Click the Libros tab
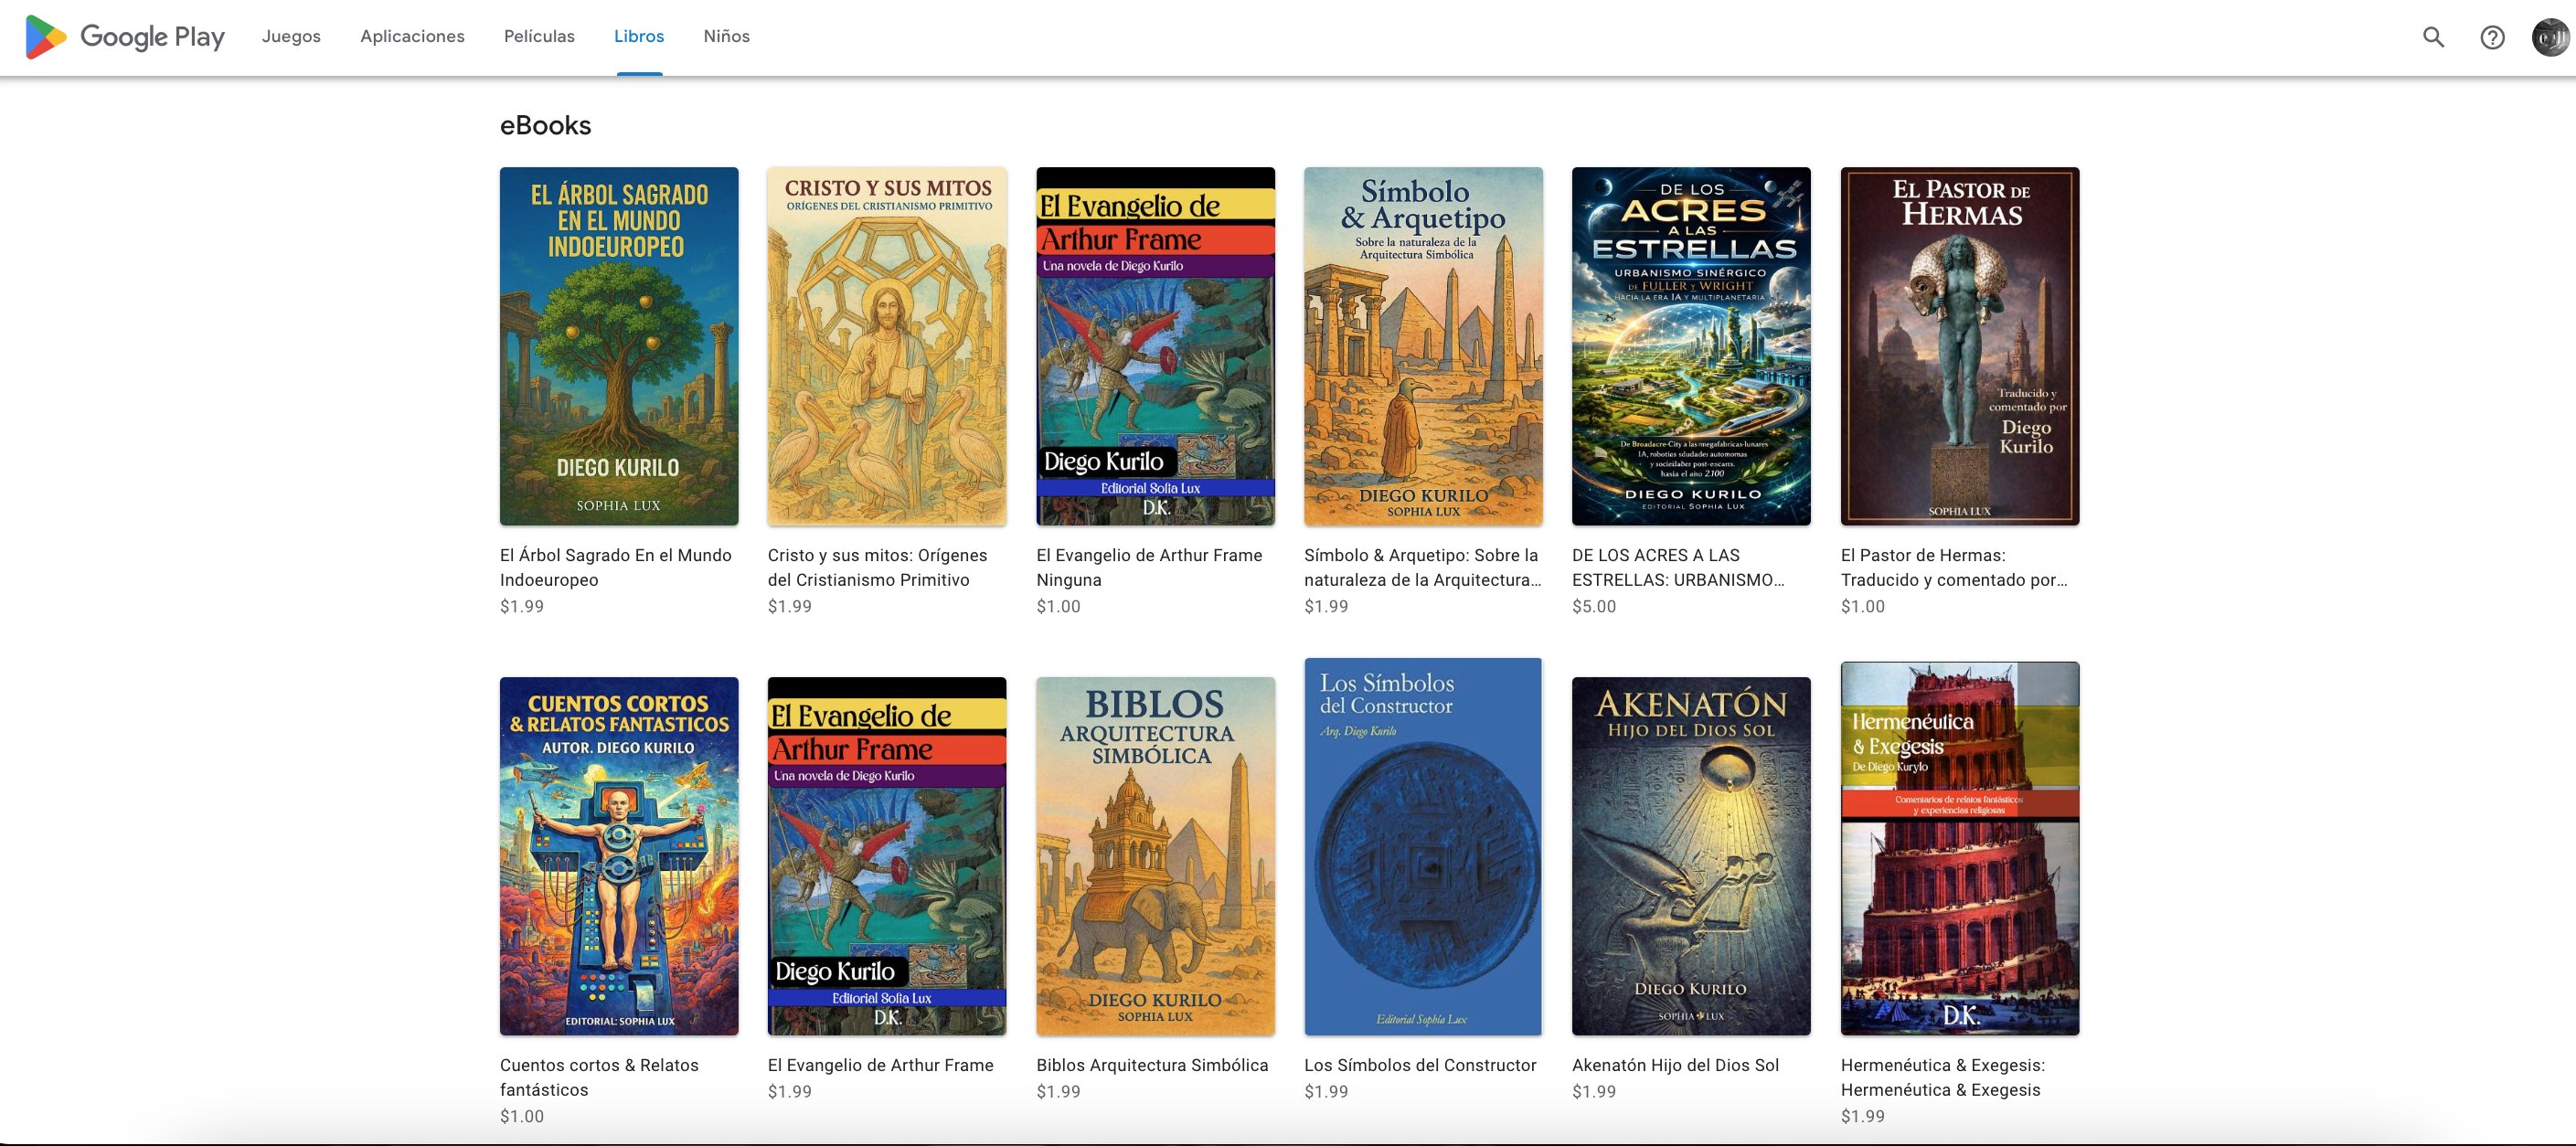 (x=639, y=36)
